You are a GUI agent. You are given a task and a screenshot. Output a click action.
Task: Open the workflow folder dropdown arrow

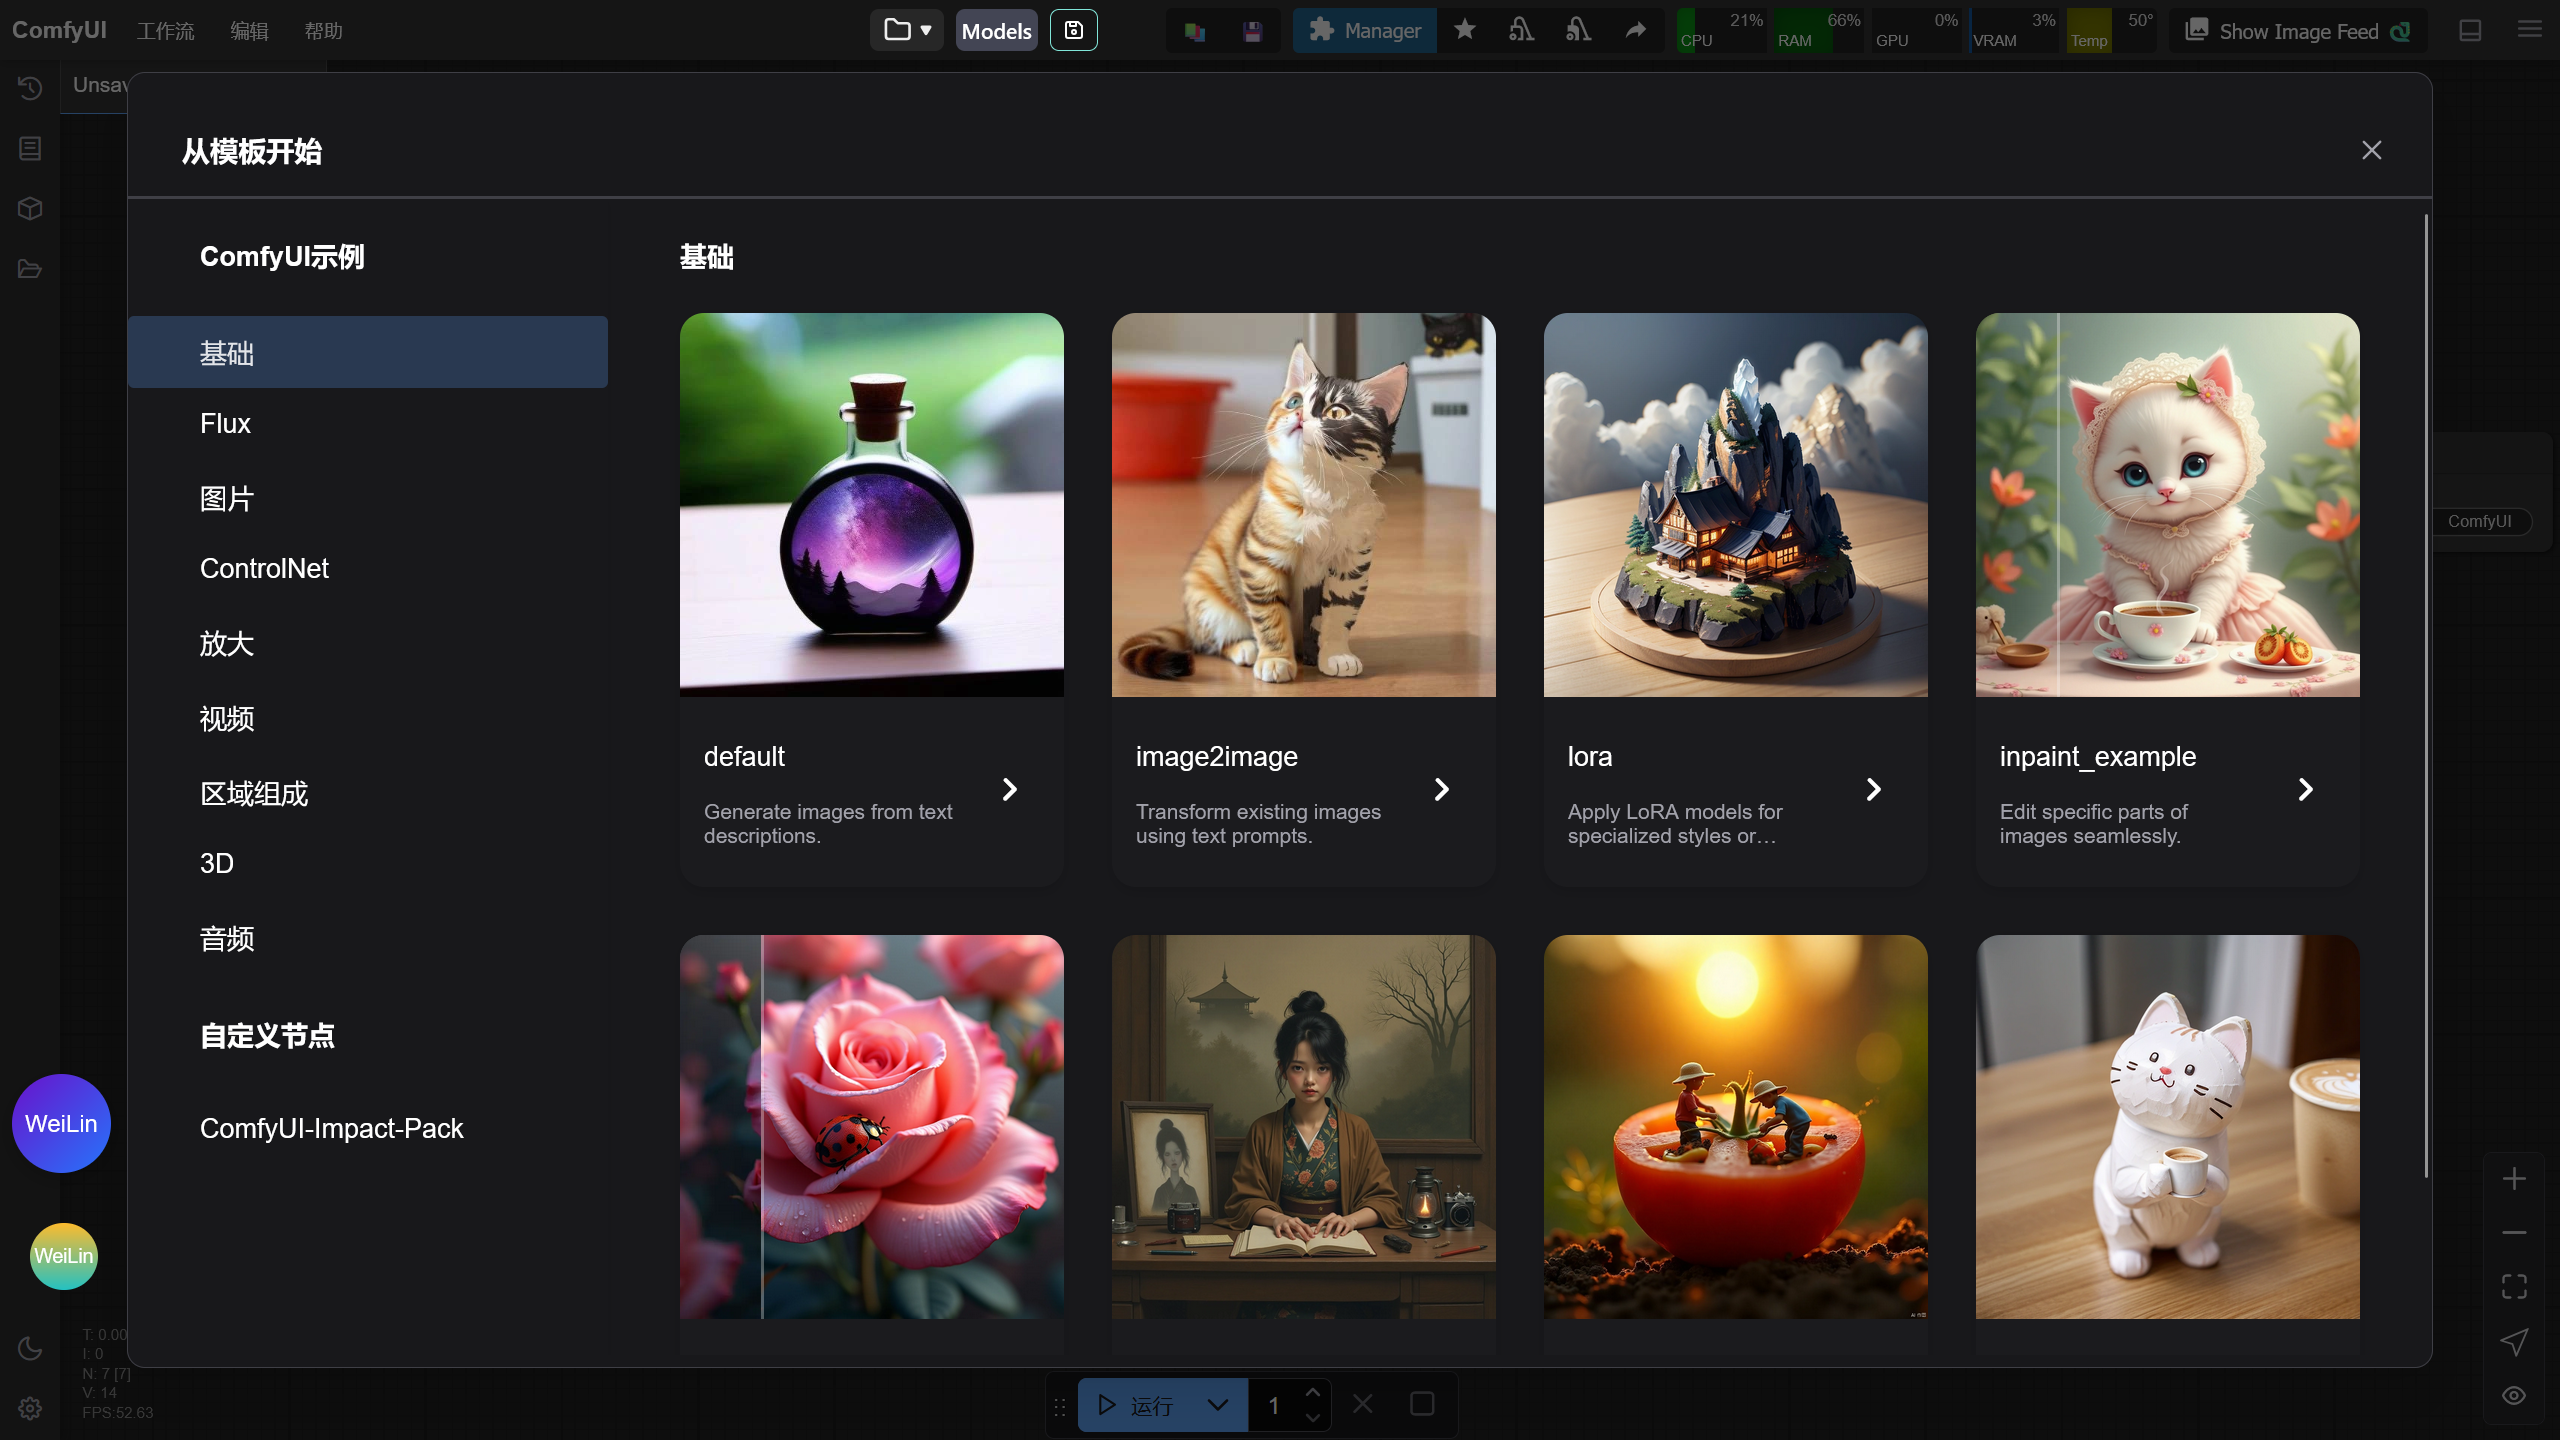927,30
